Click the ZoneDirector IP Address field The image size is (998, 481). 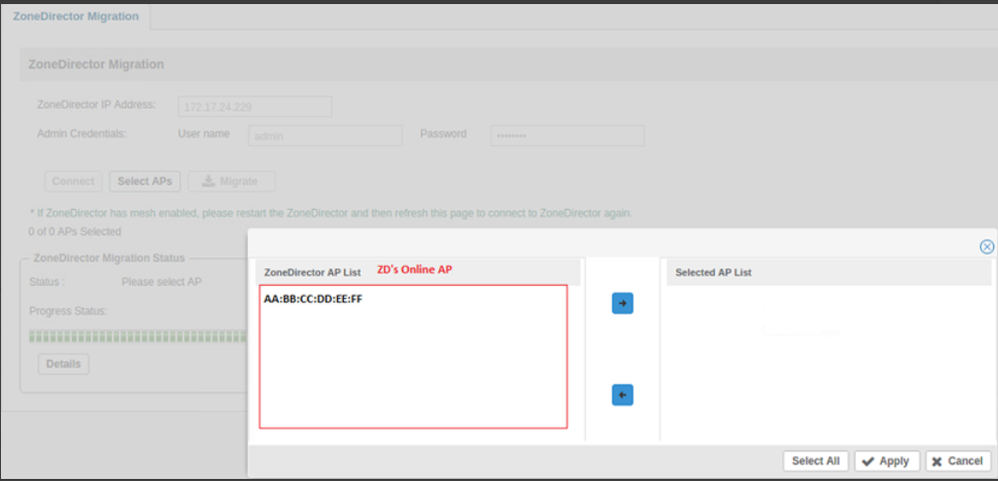(255, 106)
